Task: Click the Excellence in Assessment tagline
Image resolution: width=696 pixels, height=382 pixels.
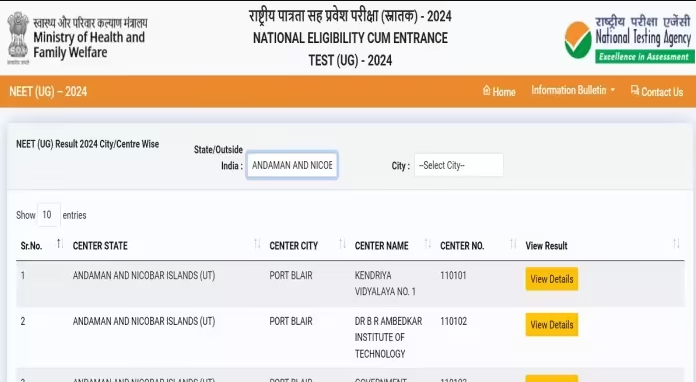Action: click(x=644, y=57)
